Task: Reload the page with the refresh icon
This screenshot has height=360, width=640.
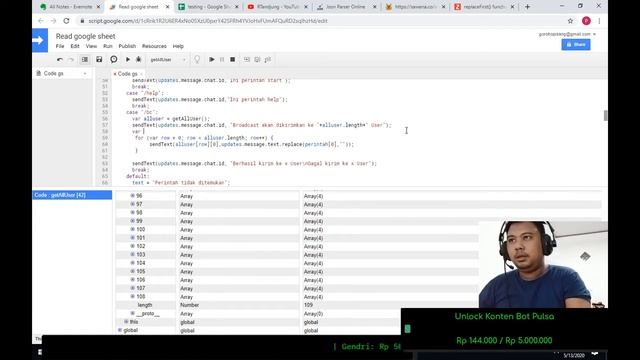Action: (x=66, y=21)
